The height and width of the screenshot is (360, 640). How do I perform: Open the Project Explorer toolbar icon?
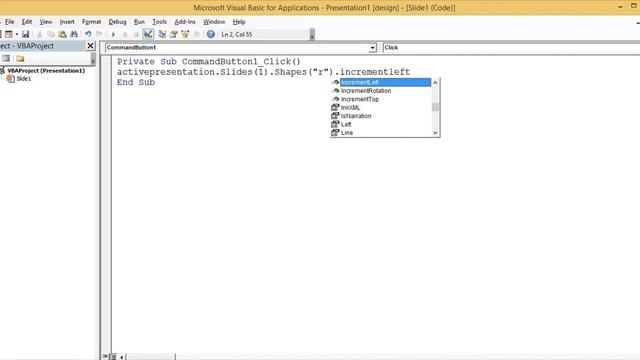[162, 34]
